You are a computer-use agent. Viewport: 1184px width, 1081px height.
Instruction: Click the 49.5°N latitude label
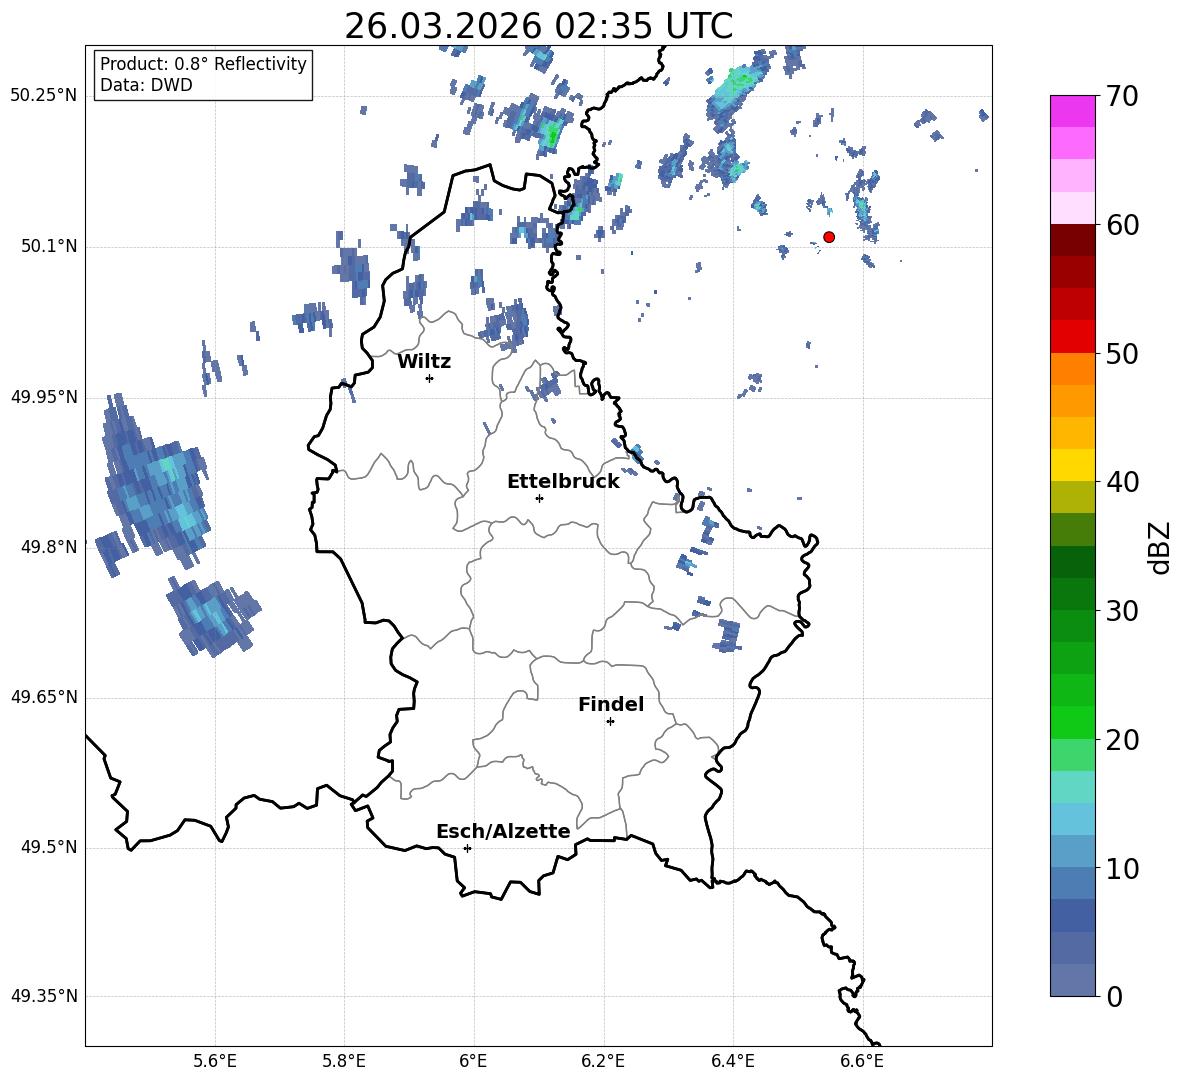coord(49,847)
